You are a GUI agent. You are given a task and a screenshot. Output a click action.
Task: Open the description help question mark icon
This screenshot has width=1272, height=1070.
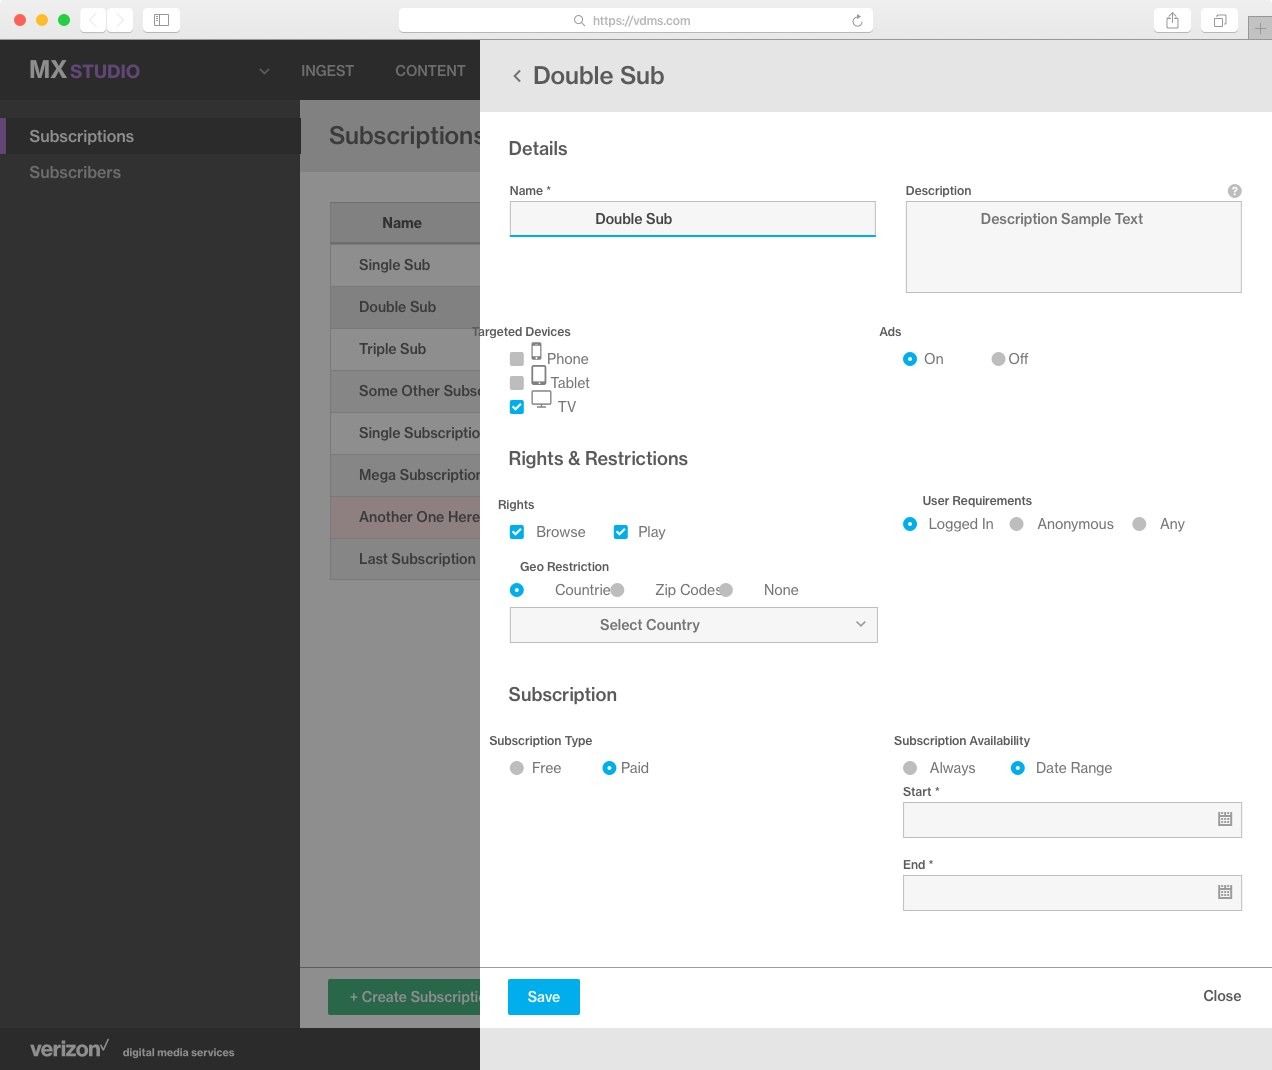1234,191
